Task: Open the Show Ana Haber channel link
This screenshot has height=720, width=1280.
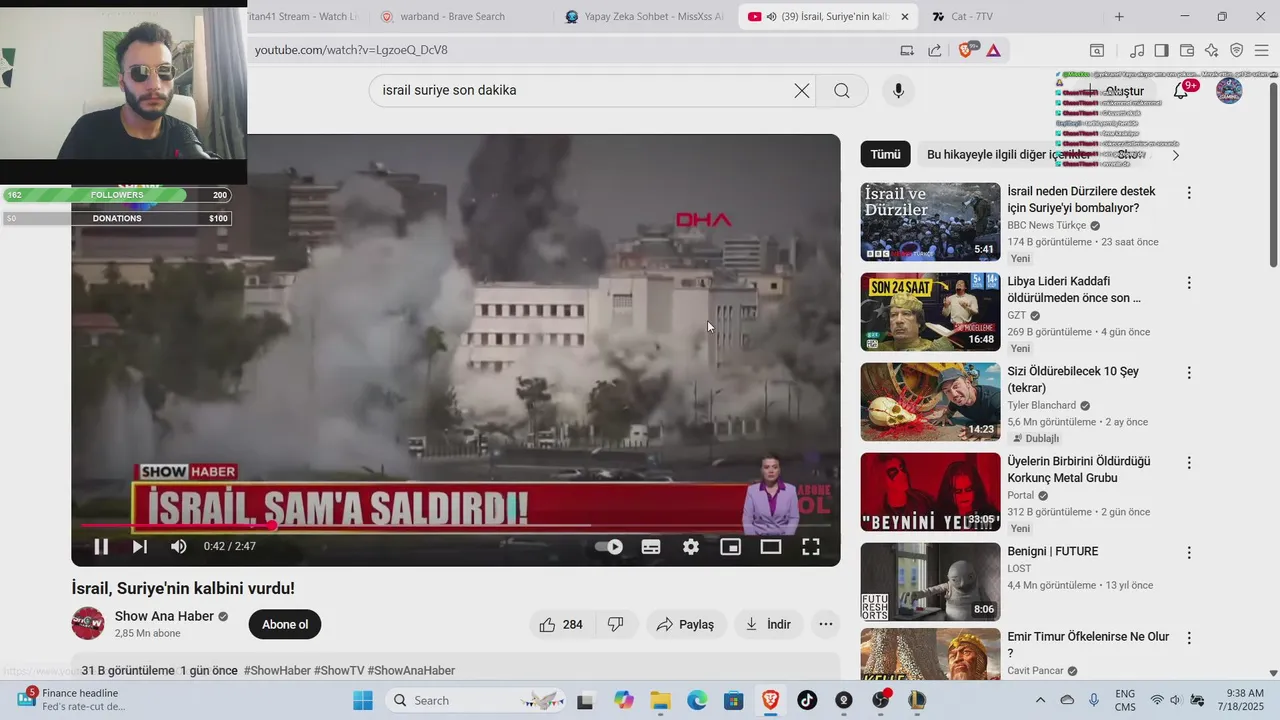Action: [164, 616]
